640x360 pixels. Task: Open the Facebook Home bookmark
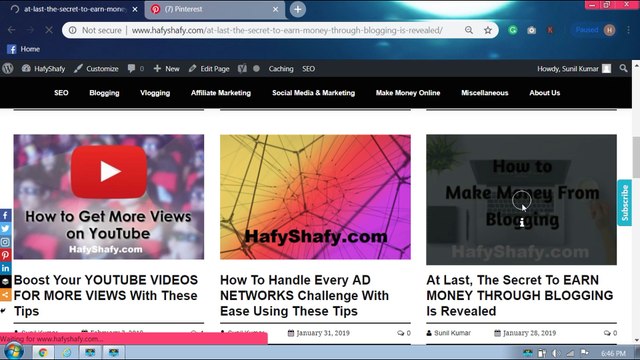click(24, 49)
